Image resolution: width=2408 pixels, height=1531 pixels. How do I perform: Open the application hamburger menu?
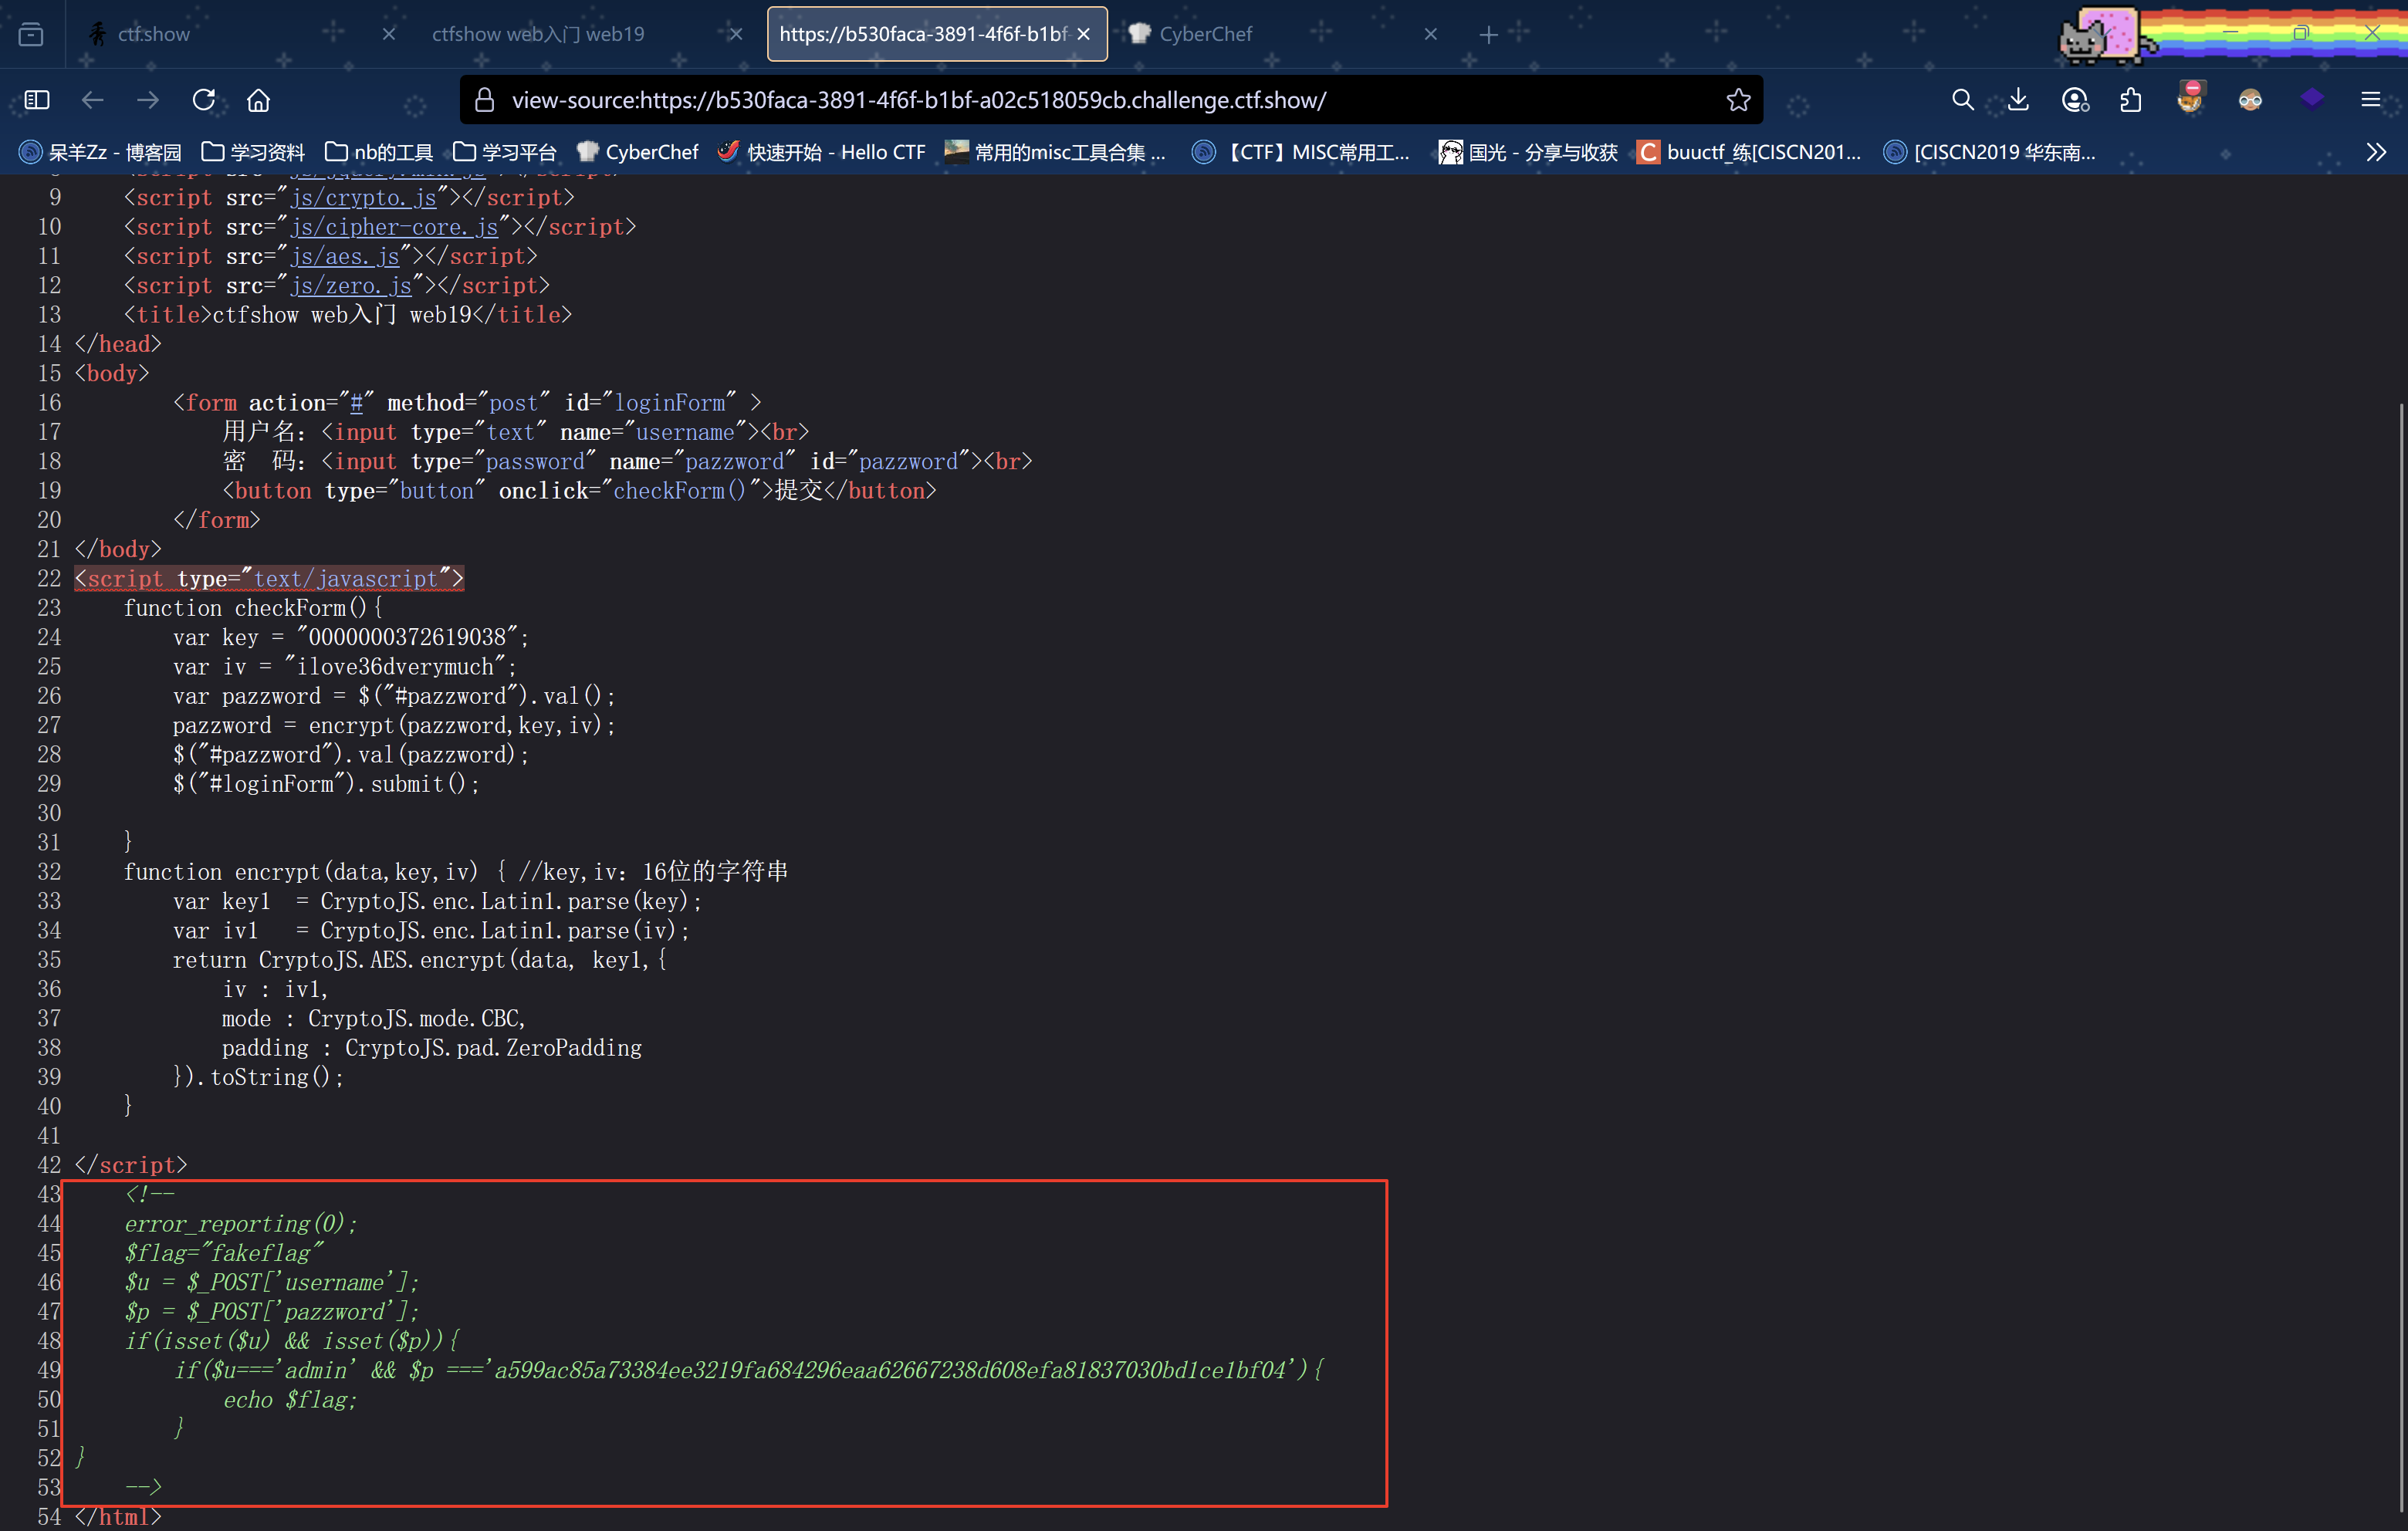(x=2370, y=100)
